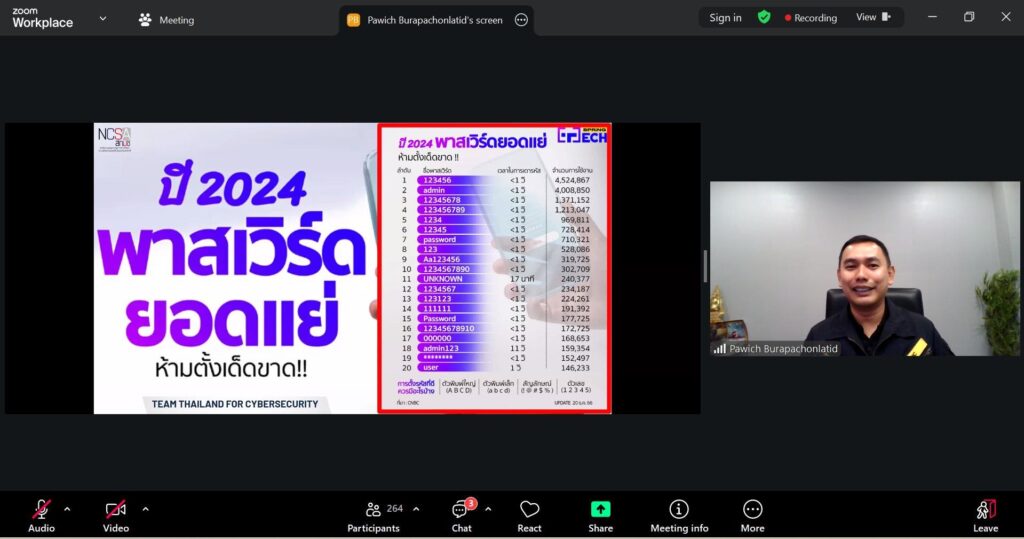The height and width of the screenshot is (539, 1024).
Task: Open the View layout menu
Action: click(x=873, y=17)
